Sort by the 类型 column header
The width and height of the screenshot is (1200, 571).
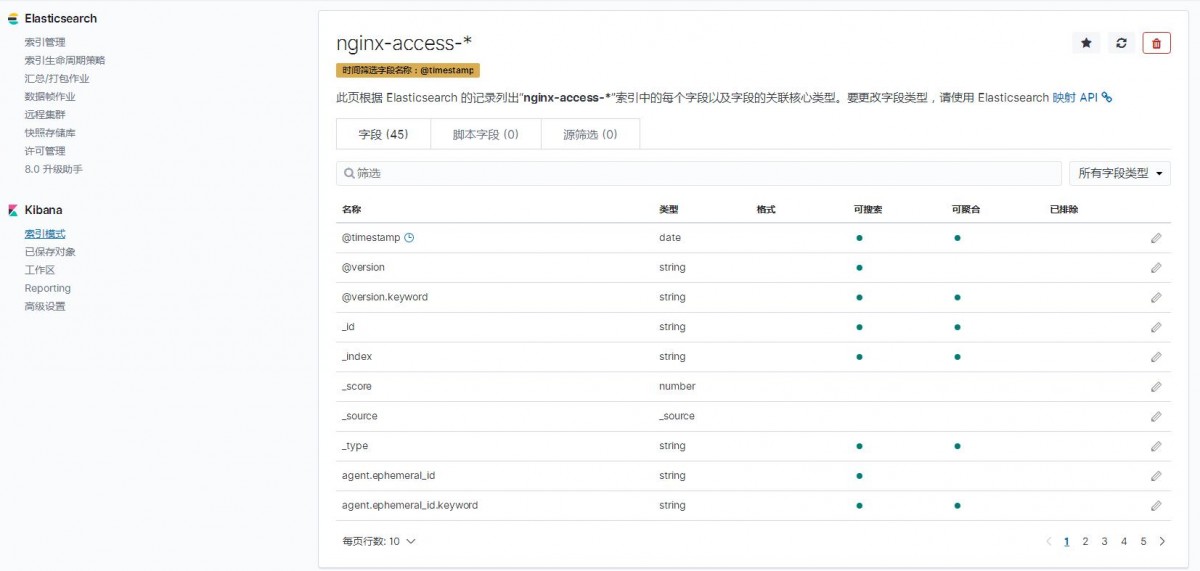coord(669,210)
